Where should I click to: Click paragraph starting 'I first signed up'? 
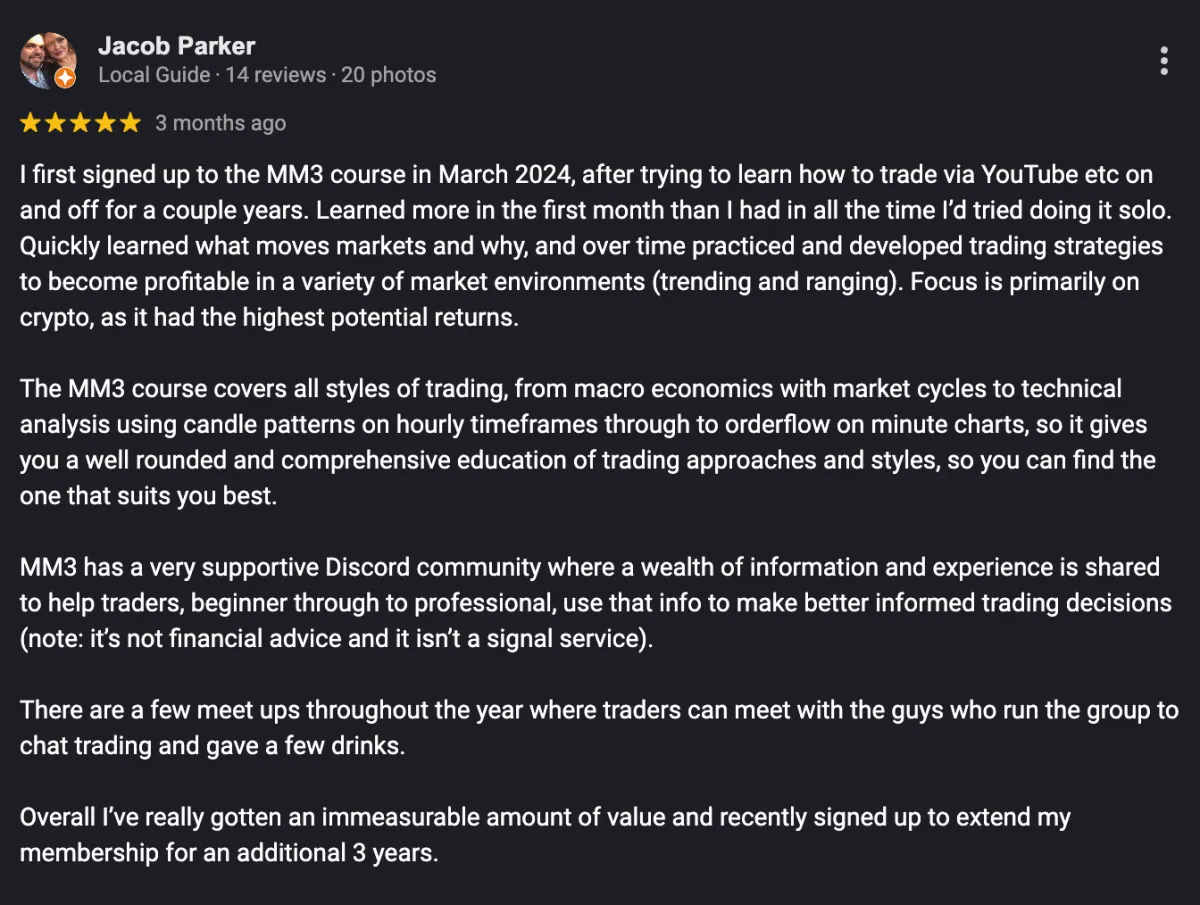(590, 247)
